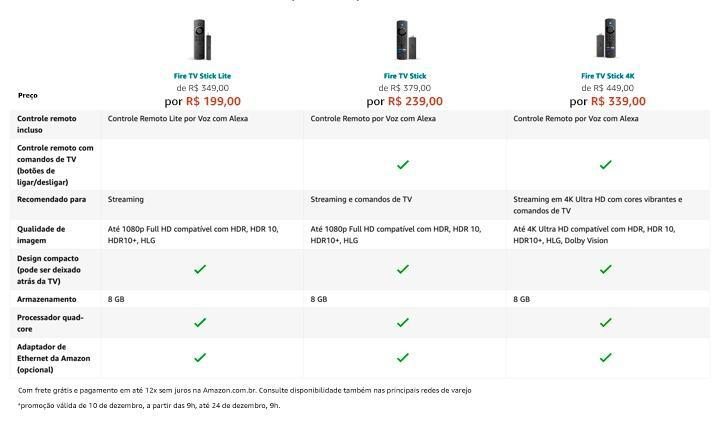This screenshot has height=423, width=717.
Task: Click Fire TV Stick 4K quad-core checkmark
Action: click(x=605, y=323)
